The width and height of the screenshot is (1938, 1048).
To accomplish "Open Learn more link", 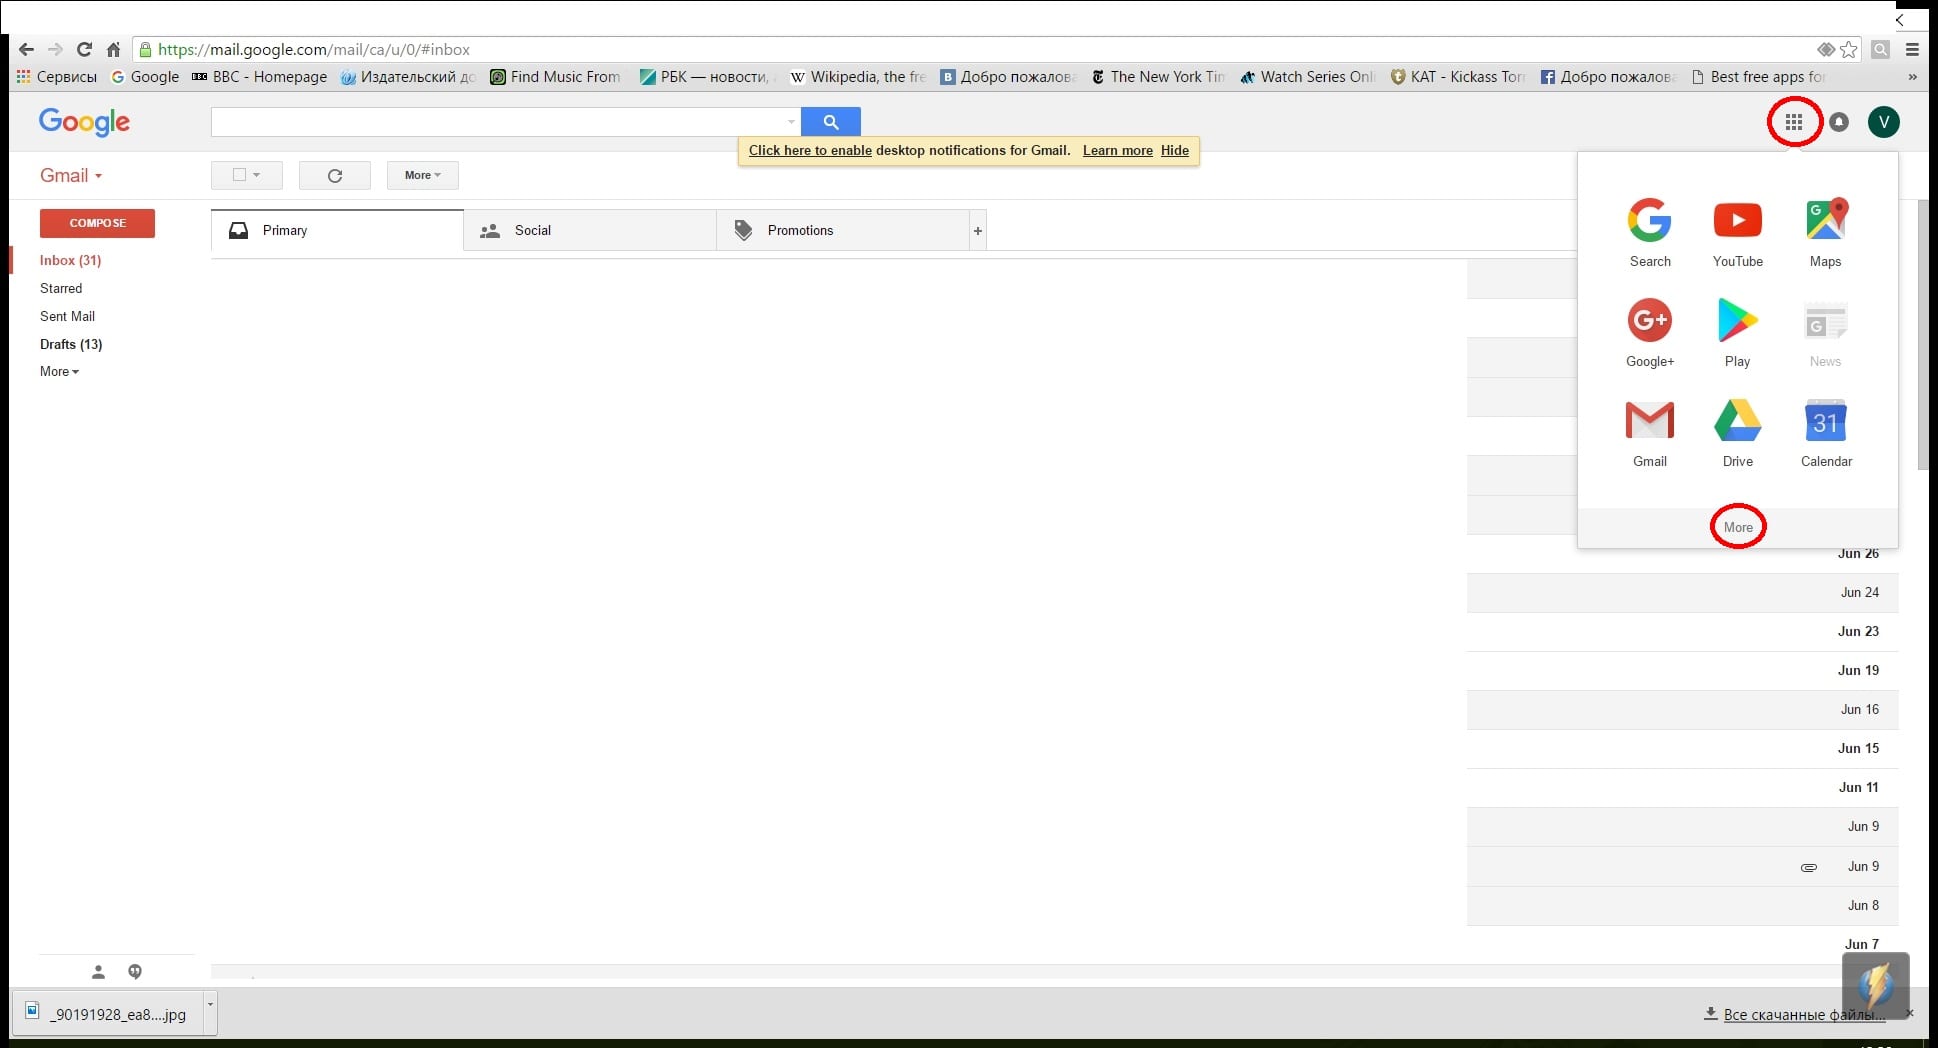I will (x=1117, y=150).
